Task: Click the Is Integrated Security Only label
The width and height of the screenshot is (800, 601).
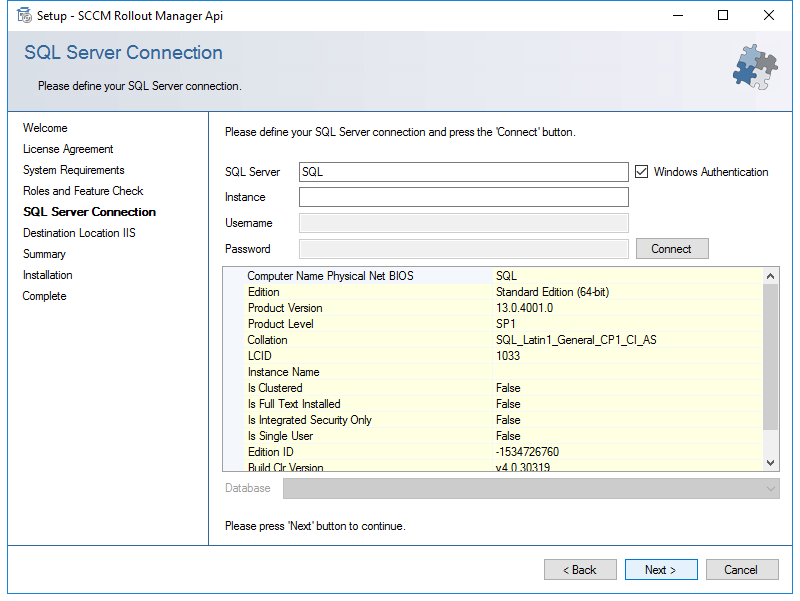Action: (x=310, y=420)
